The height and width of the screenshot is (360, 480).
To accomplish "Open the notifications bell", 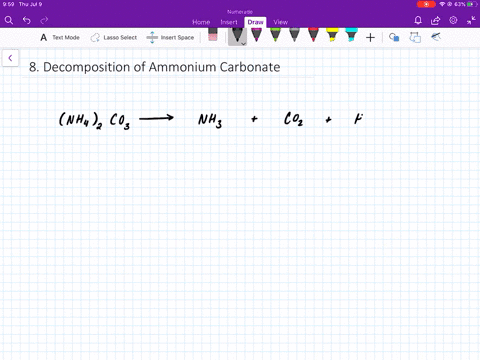I will pyautogui.click(x=418, y=20).
